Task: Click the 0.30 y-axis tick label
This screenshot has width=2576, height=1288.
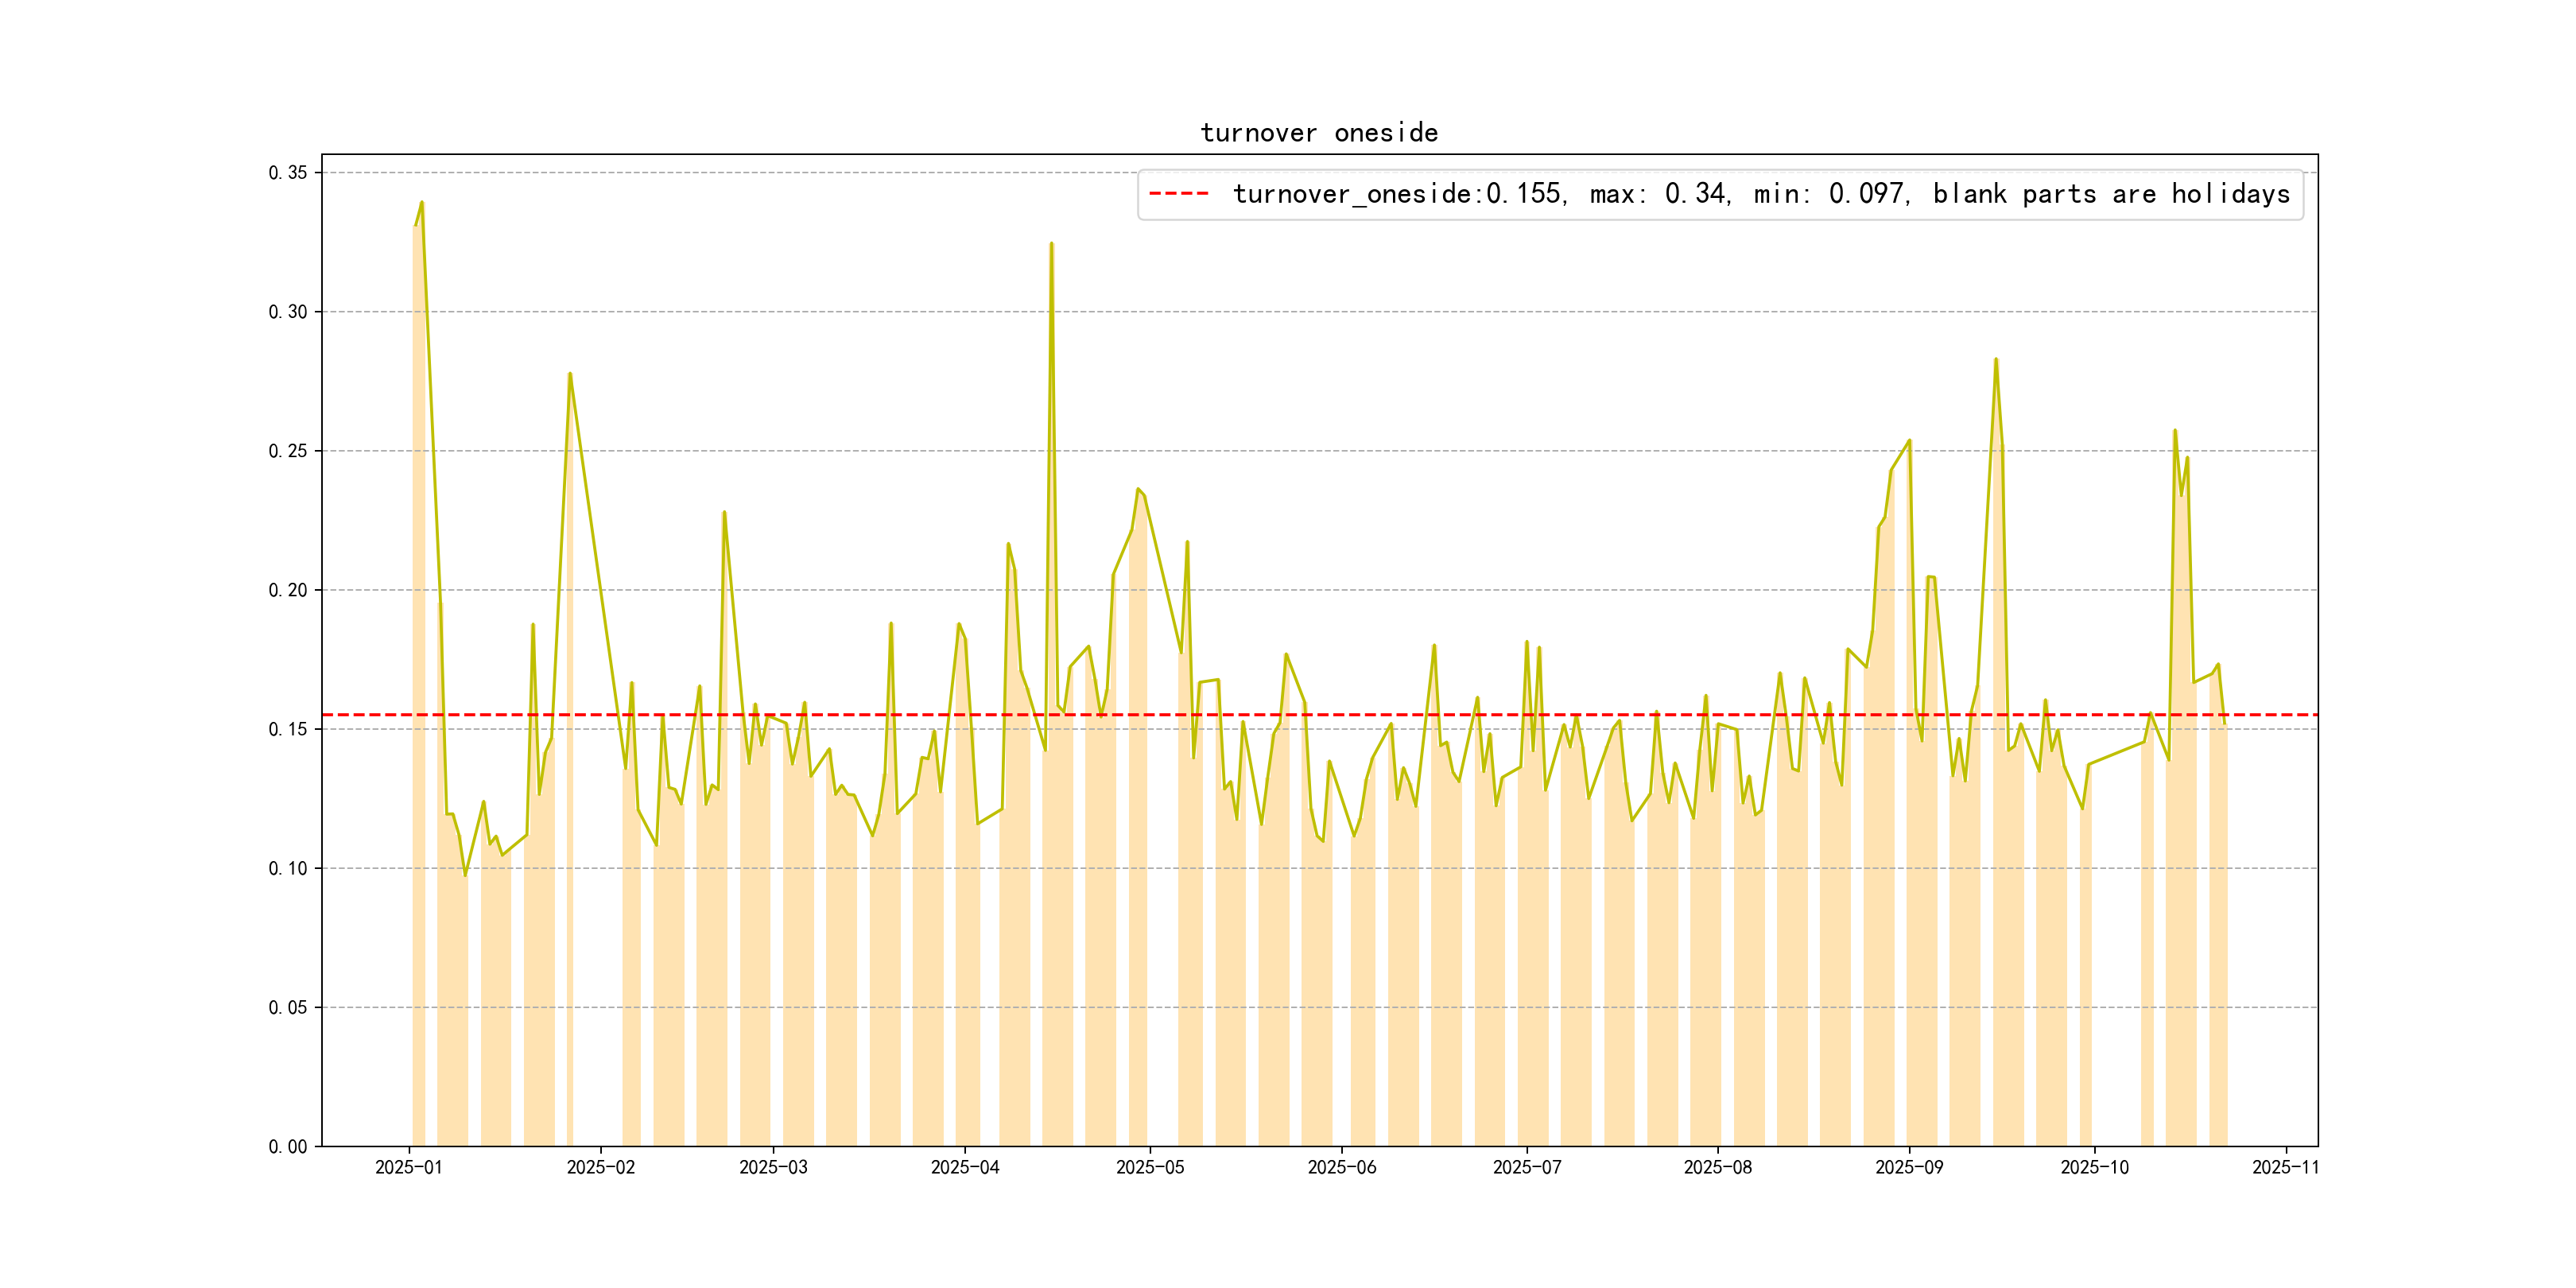Action: 288,312
